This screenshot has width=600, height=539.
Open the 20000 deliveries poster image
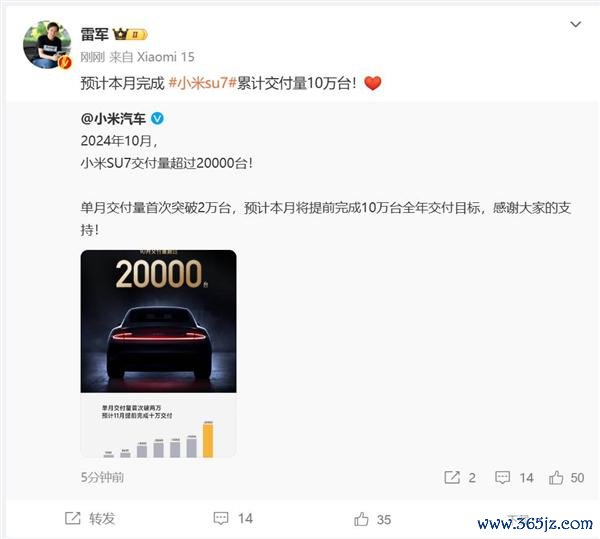tap(158, 353)
